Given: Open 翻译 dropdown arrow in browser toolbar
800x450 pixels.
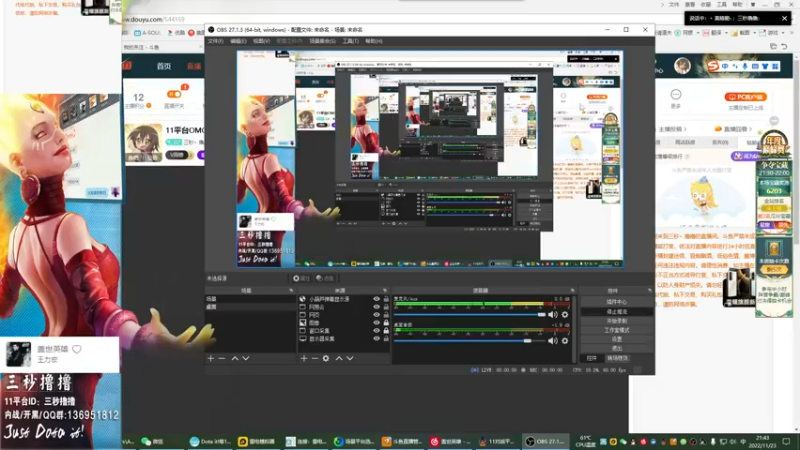Looking at the screenshot, I should [x=727, y=33].
